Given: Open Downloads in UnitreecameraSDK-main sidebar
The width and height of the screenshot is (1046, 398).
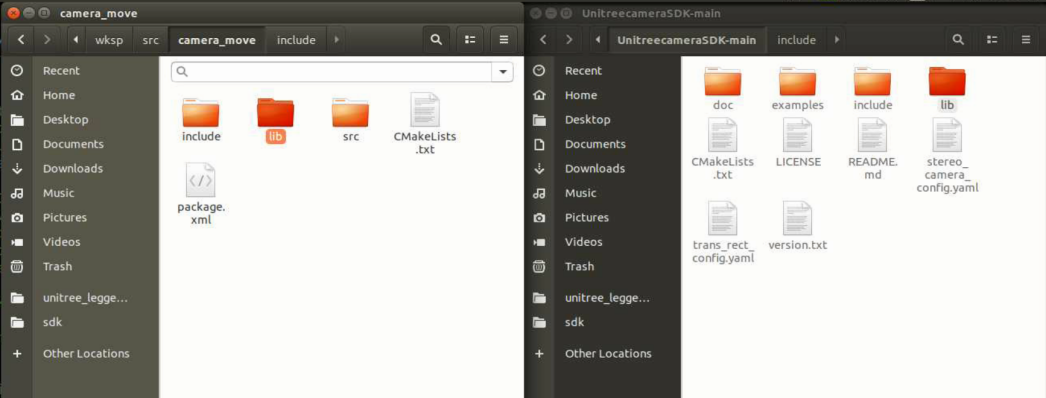Looking at the screenshot, I should (602, 169).
